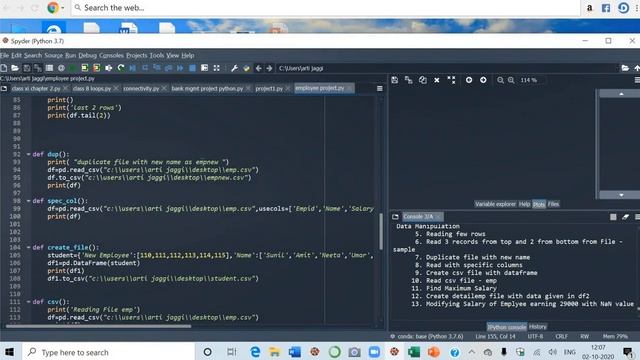Switch to Files pane tab

click(x=553, y=204)
